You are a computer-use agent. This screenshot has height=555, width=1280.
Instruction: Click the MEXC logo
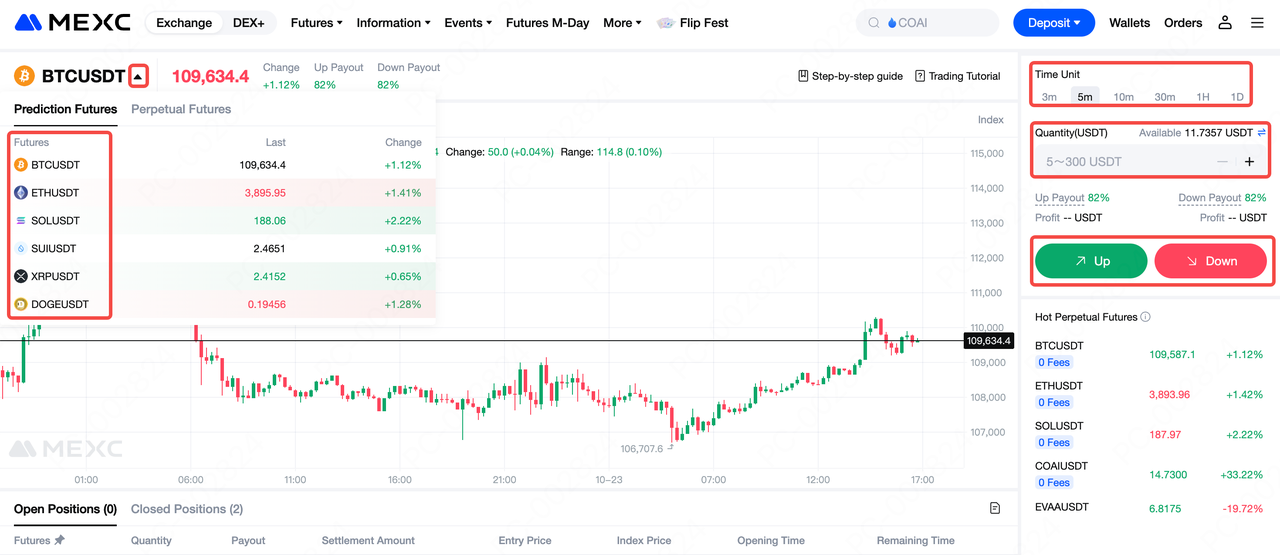coord(72,22)
